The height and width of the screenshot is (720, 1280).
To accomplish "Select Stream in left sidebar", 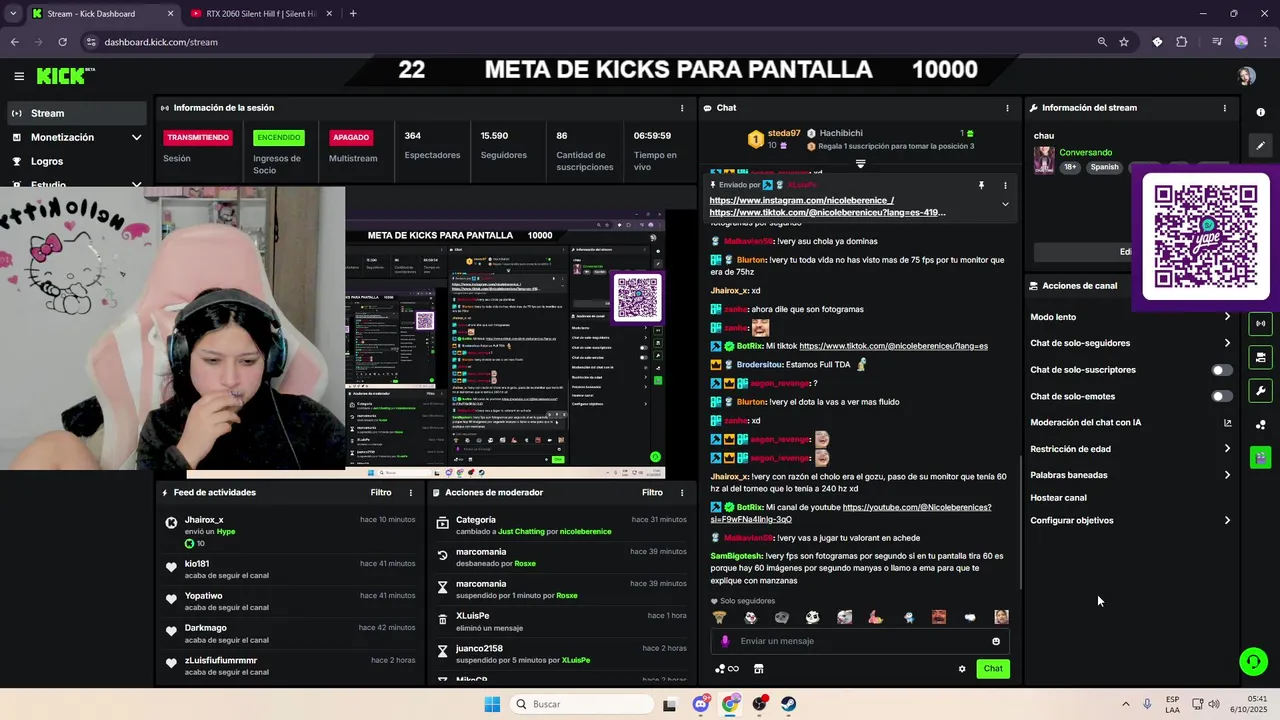I will click(76, 113).
